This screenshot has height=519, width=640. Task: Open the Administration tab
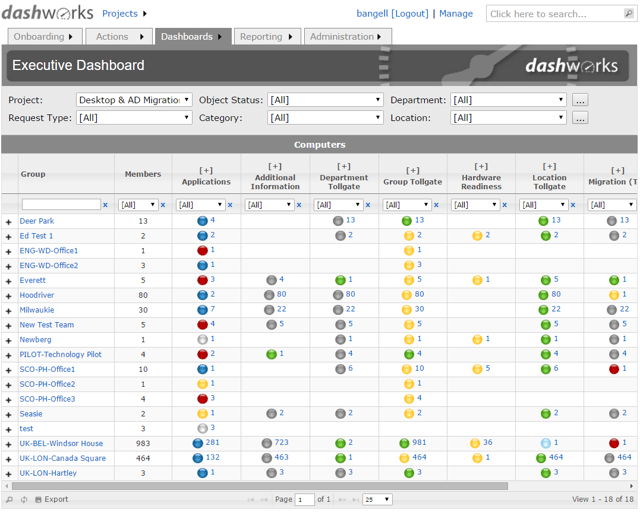click(x=348, y=37)
